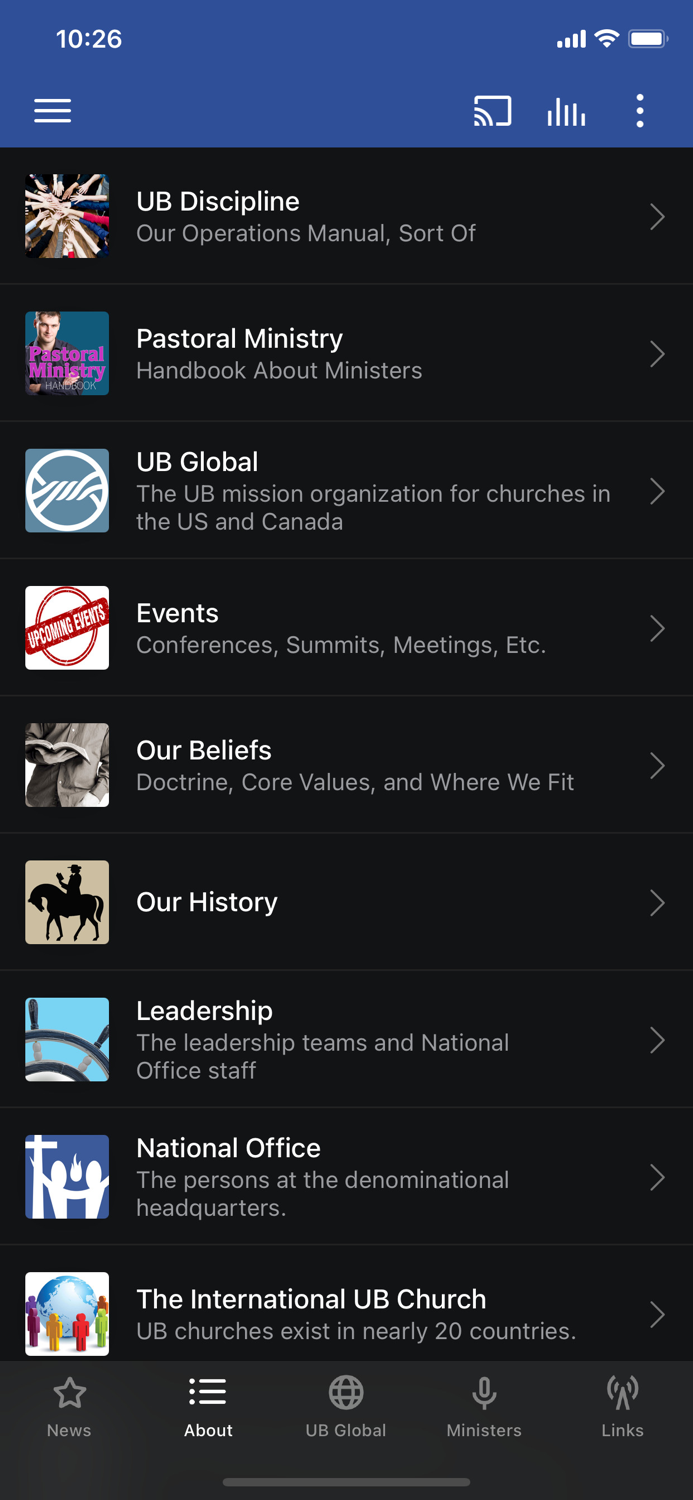
Task: Open the hamburger navigation menu
Action: pos(52,111)
